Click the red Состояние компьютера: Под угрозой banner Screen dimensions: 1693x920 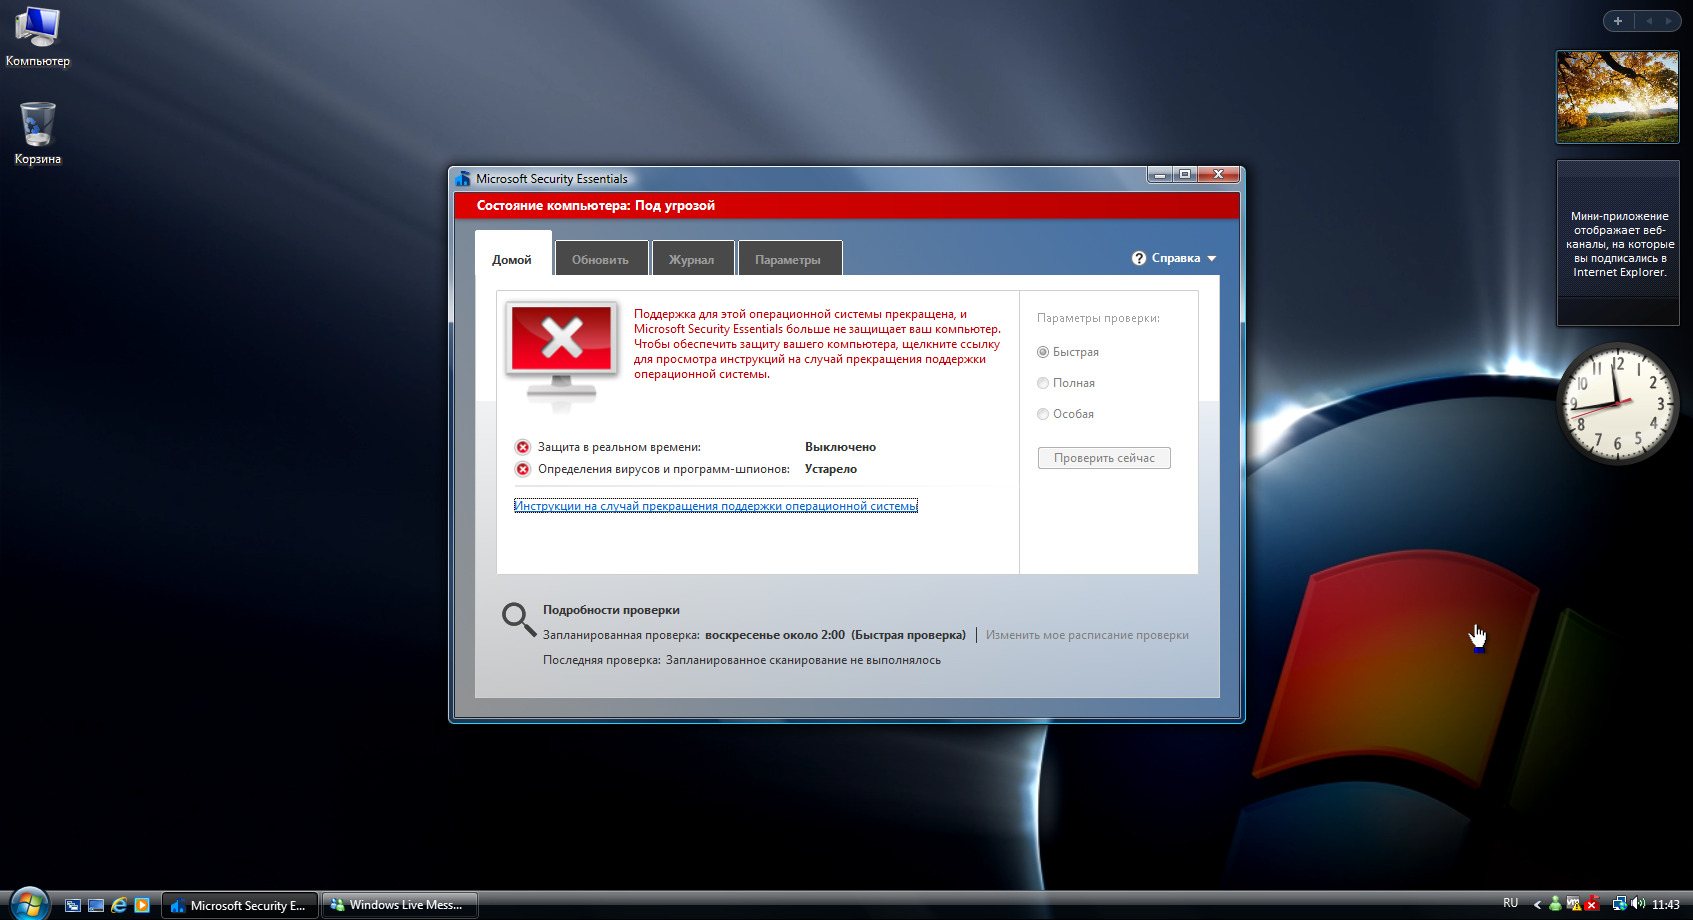[847, 206]
